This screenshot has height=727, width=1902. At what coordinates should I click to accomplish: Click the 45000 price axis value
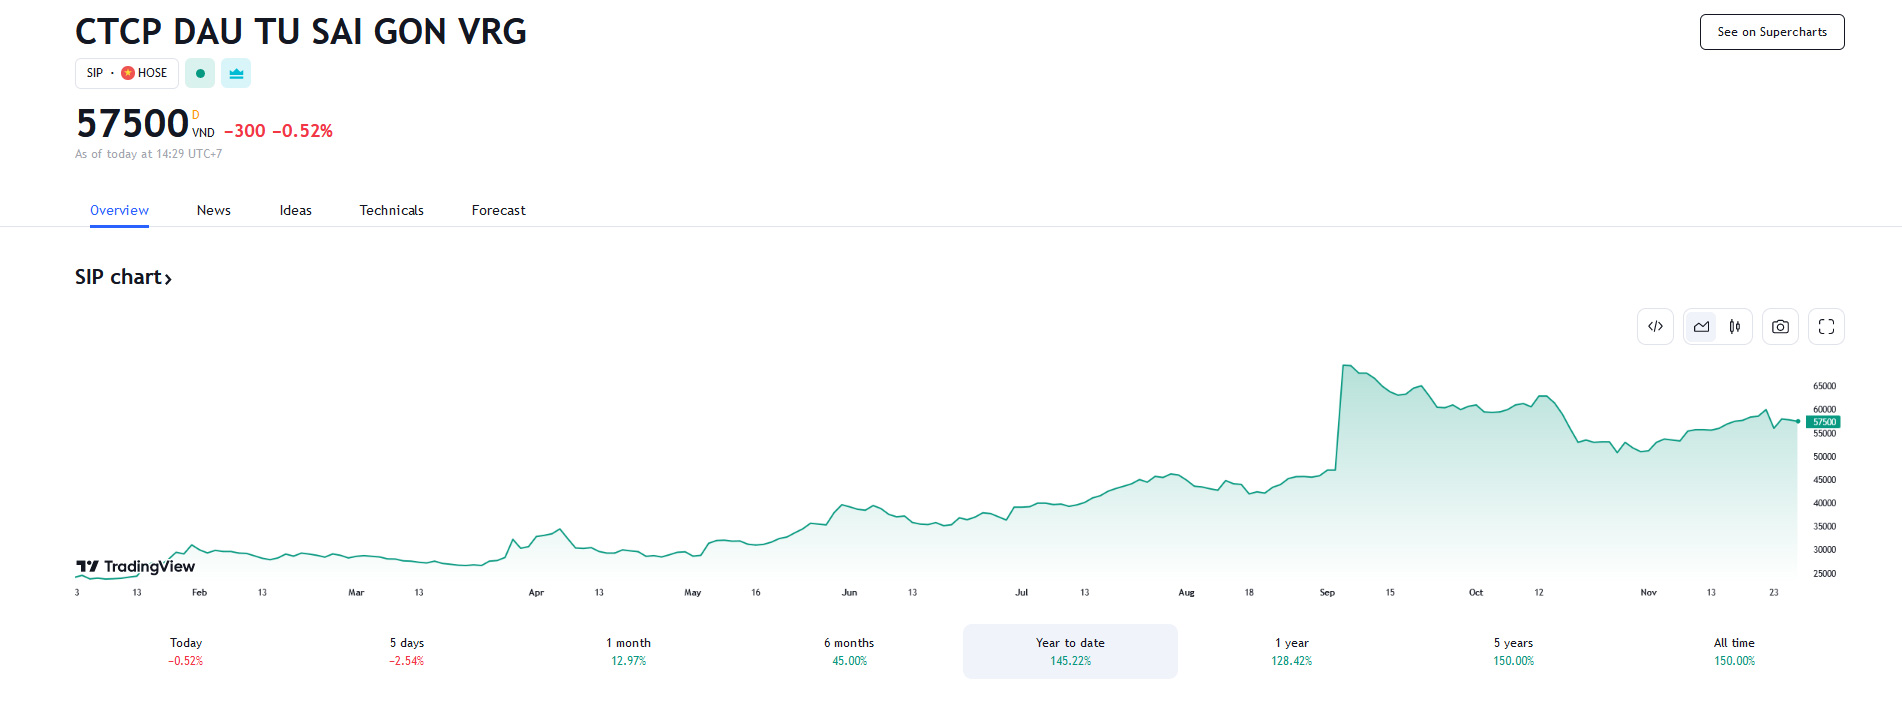tap(1824, 480)
